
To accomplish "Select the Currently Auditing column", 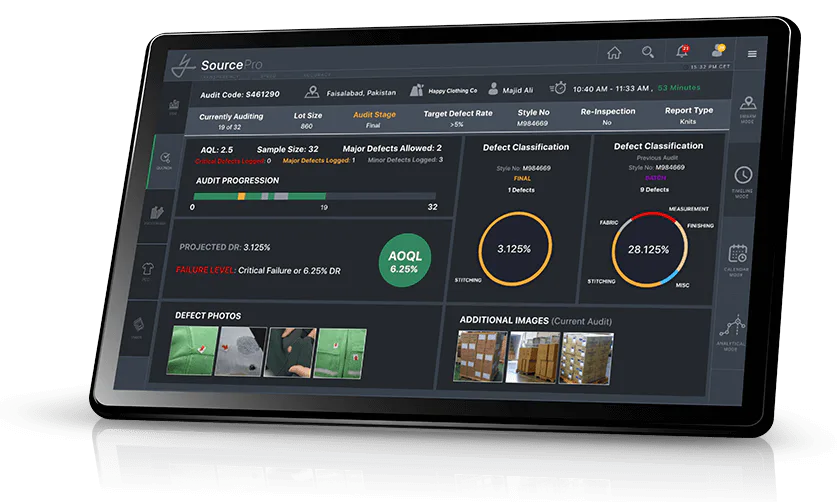I will [x=231, y=121].
